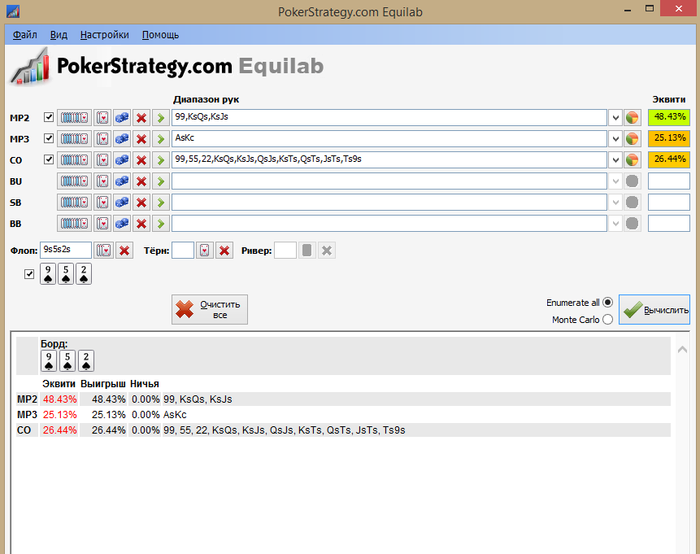Viewport: 700px width, 554px height.
Task: Open card picker for MP2 row
Action: click(103, 118)
